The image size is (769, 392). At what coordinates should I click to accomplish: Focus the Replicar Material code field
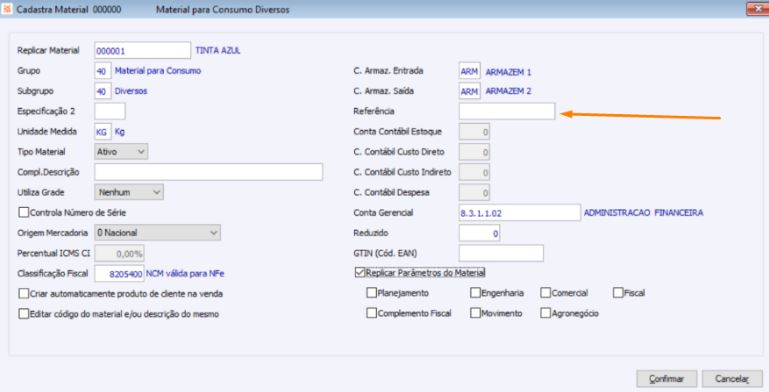[x=142, y=51]
